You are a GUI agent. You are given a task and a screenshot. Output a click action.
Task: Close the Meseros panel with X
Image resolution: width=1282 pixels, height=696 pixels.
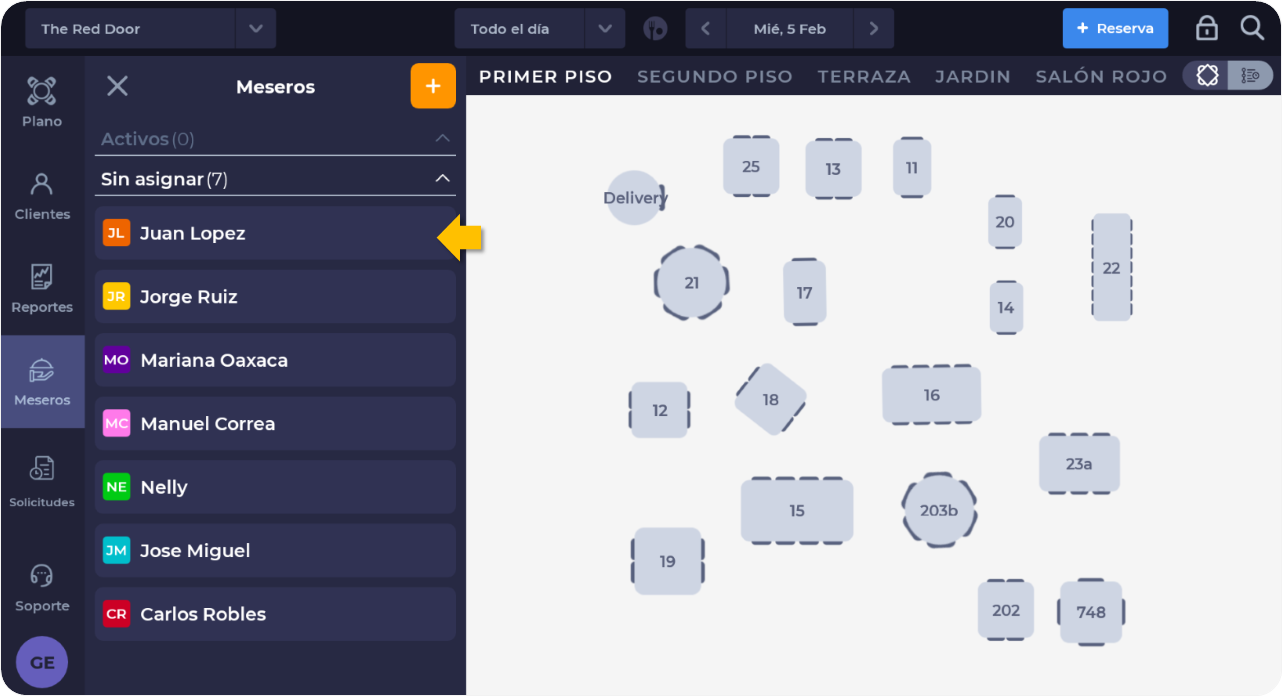(117, 86)
